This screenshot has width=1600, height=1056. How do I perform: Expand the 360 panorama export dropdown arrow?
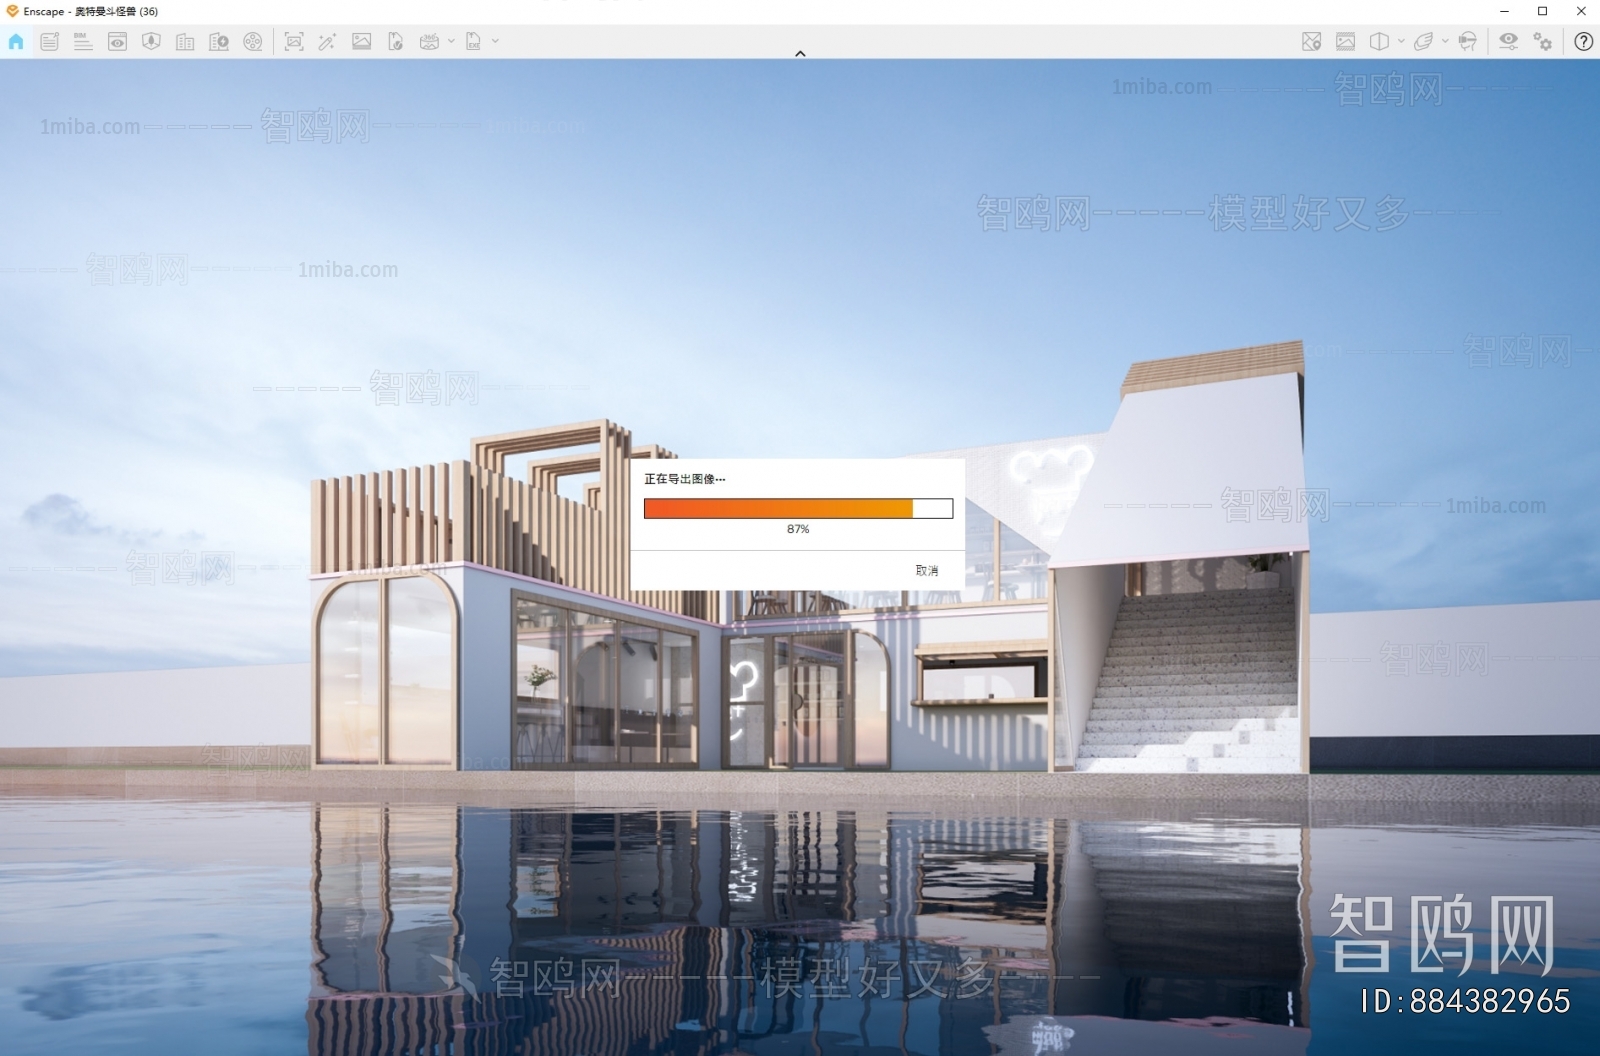coord(451,41)
